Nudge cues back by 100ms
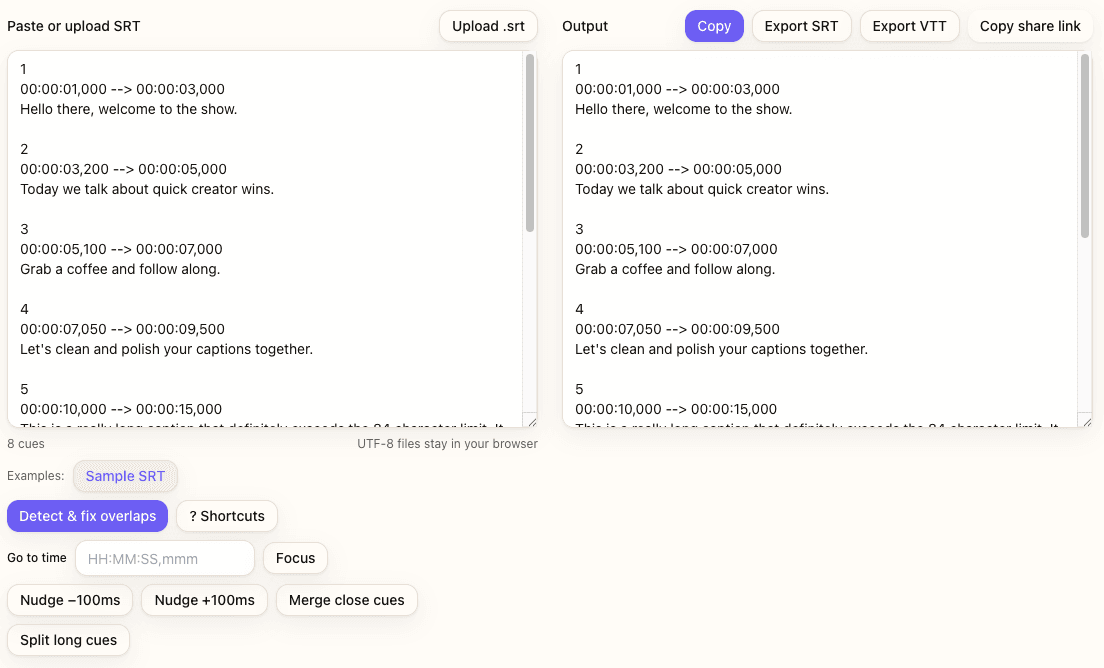Image resolution: width=1104 pixels, height=668 pixels. click(70, 600)
